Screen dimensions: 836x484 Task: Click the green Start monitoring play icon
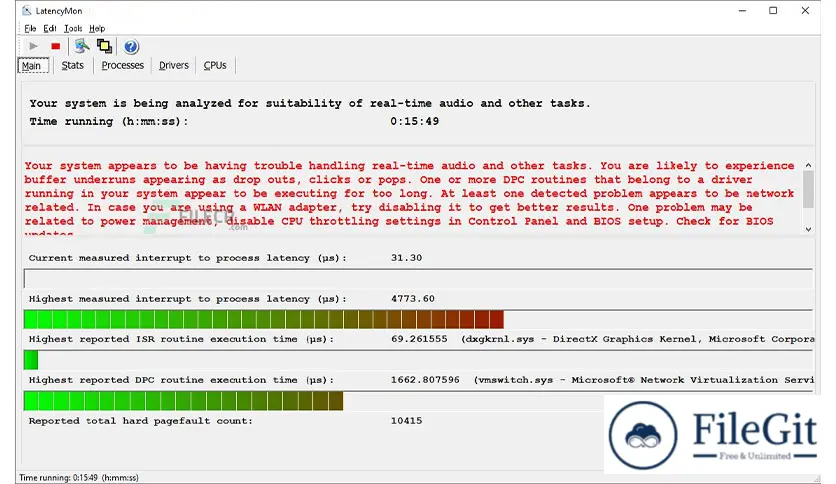(x=33, y=46)
